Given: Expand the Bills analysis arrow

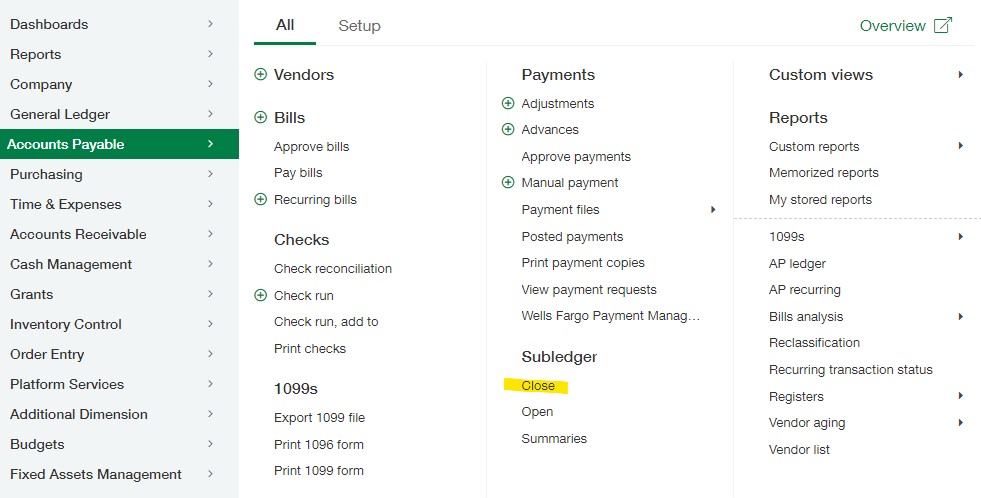Looking at the screenshot, I should (x=960, y=316).
